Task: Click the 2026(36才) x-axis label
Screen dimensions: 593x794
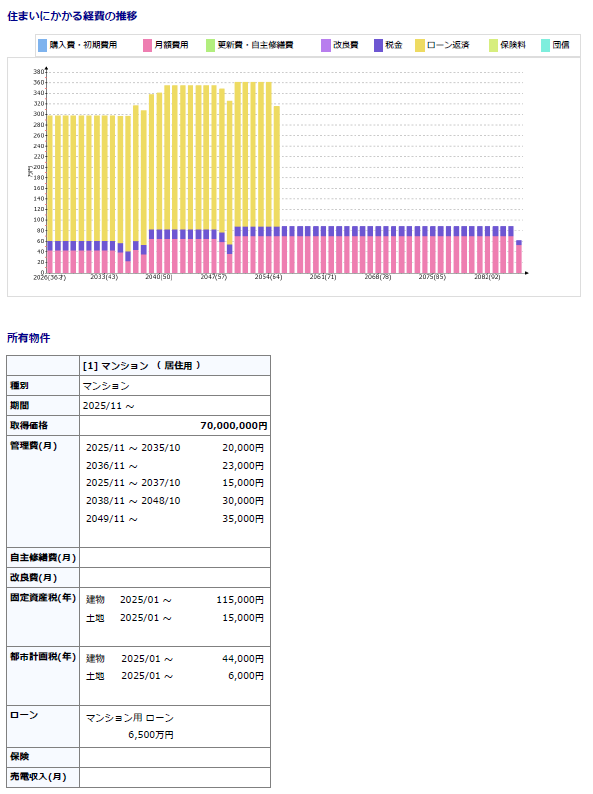Action: pos(49,277)
